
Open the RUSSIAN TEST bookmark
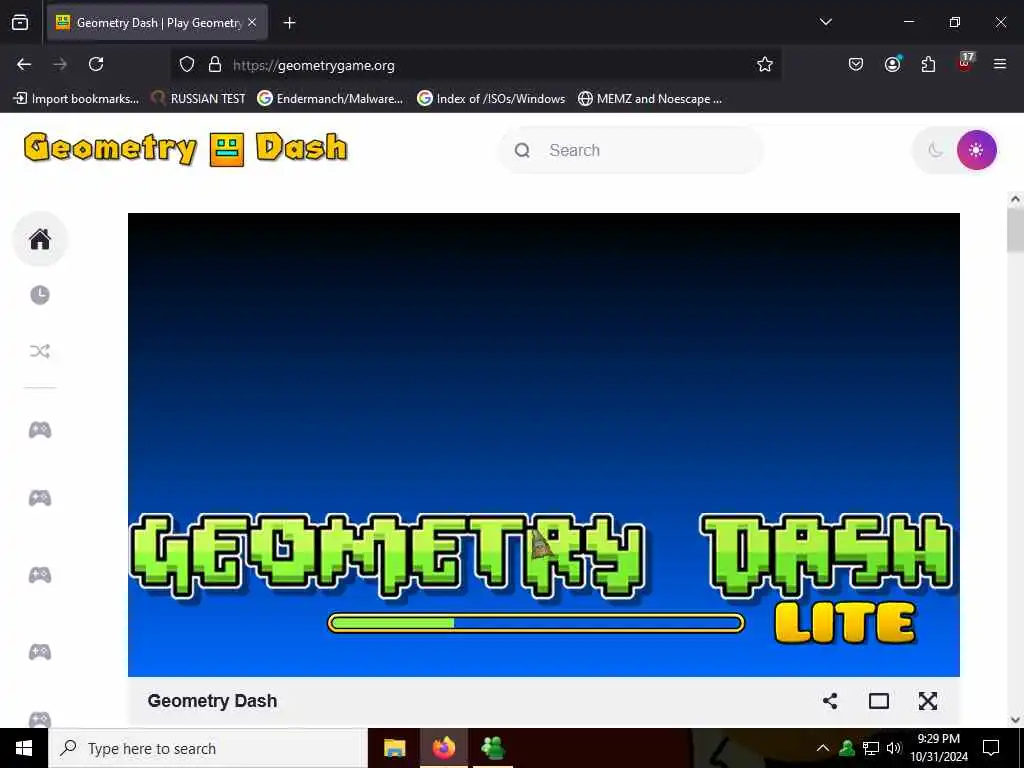coord(198,99)
